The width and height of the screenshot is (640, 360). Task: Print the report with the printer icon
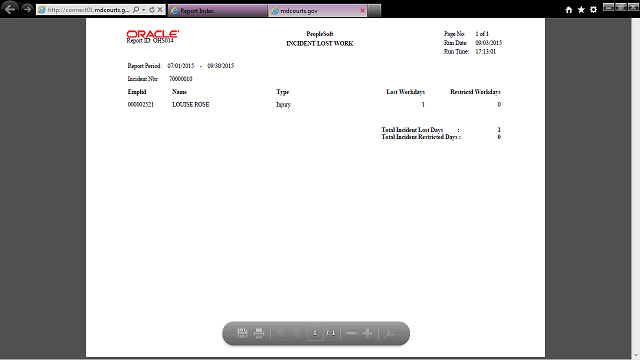259,333
